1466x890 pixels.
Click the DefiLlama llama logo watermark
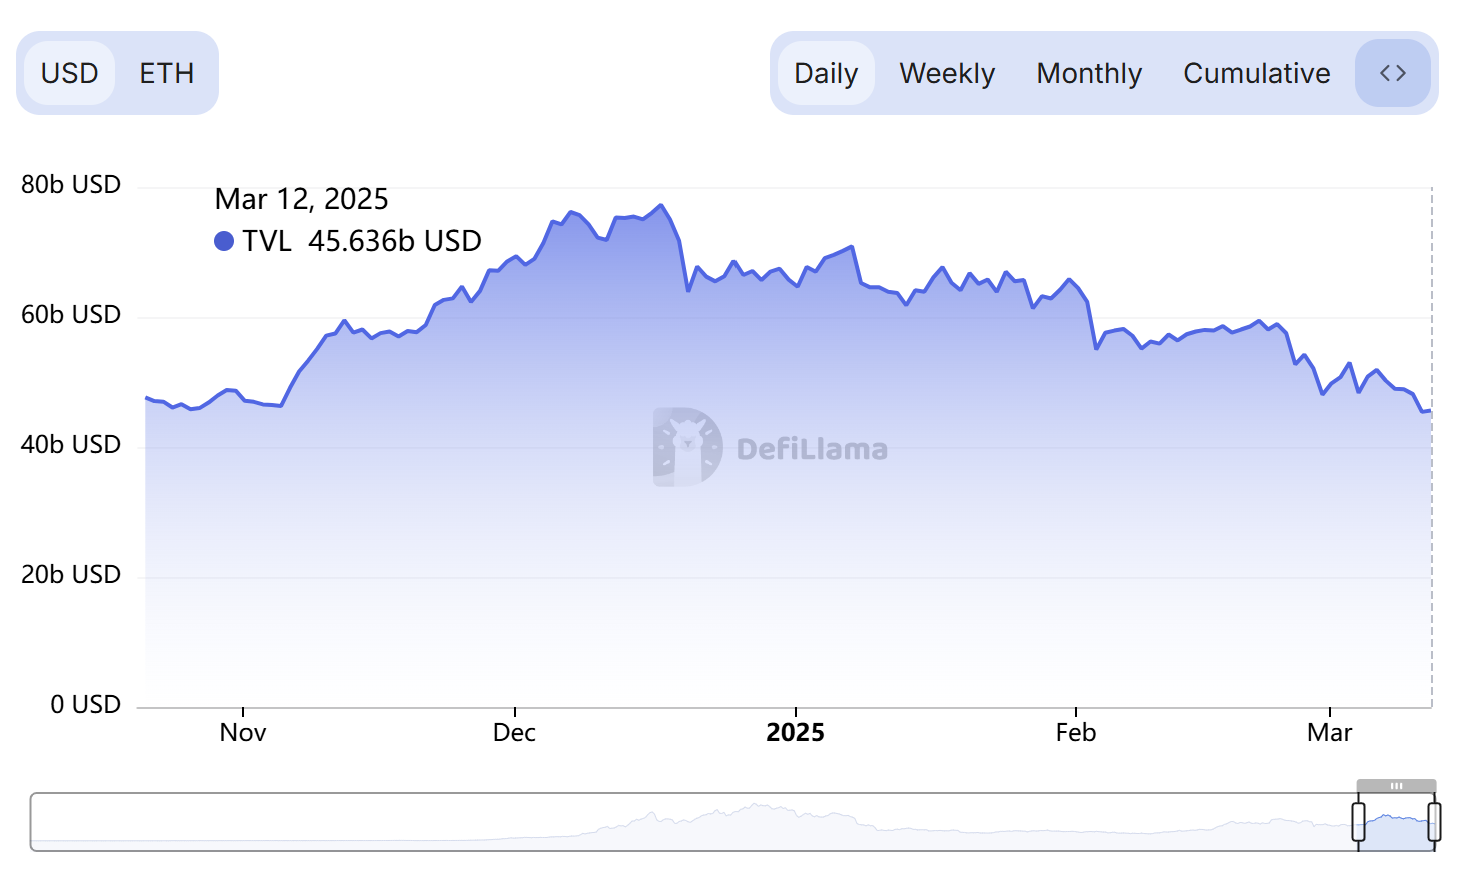(687, 447)
